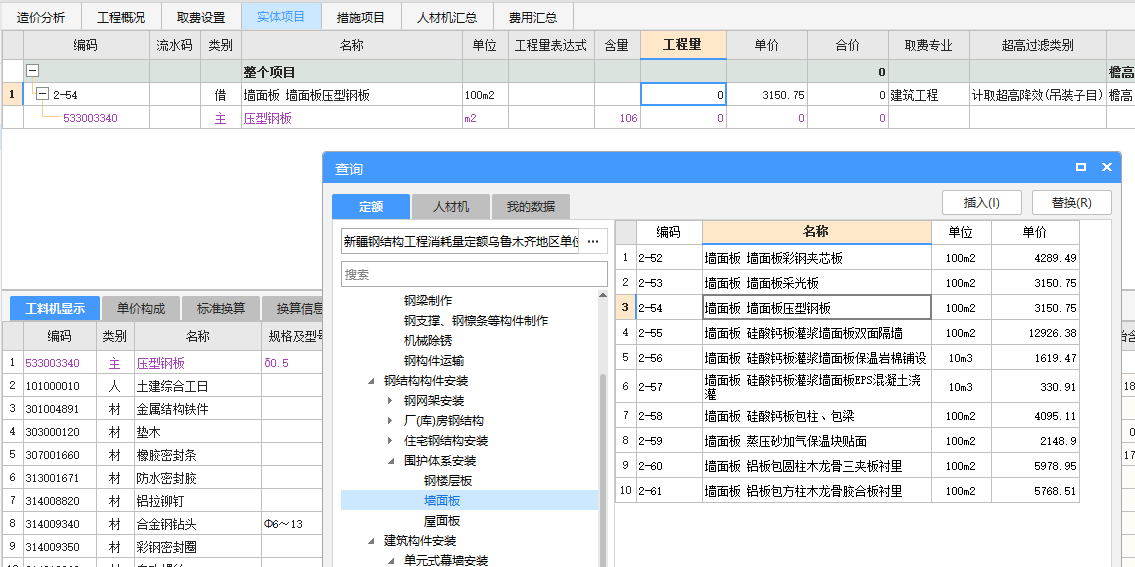The height and width of the screenshot is (567, 1135).
Task: Select 机械除锈 in the tree
Action: click(x=428, y=340)
